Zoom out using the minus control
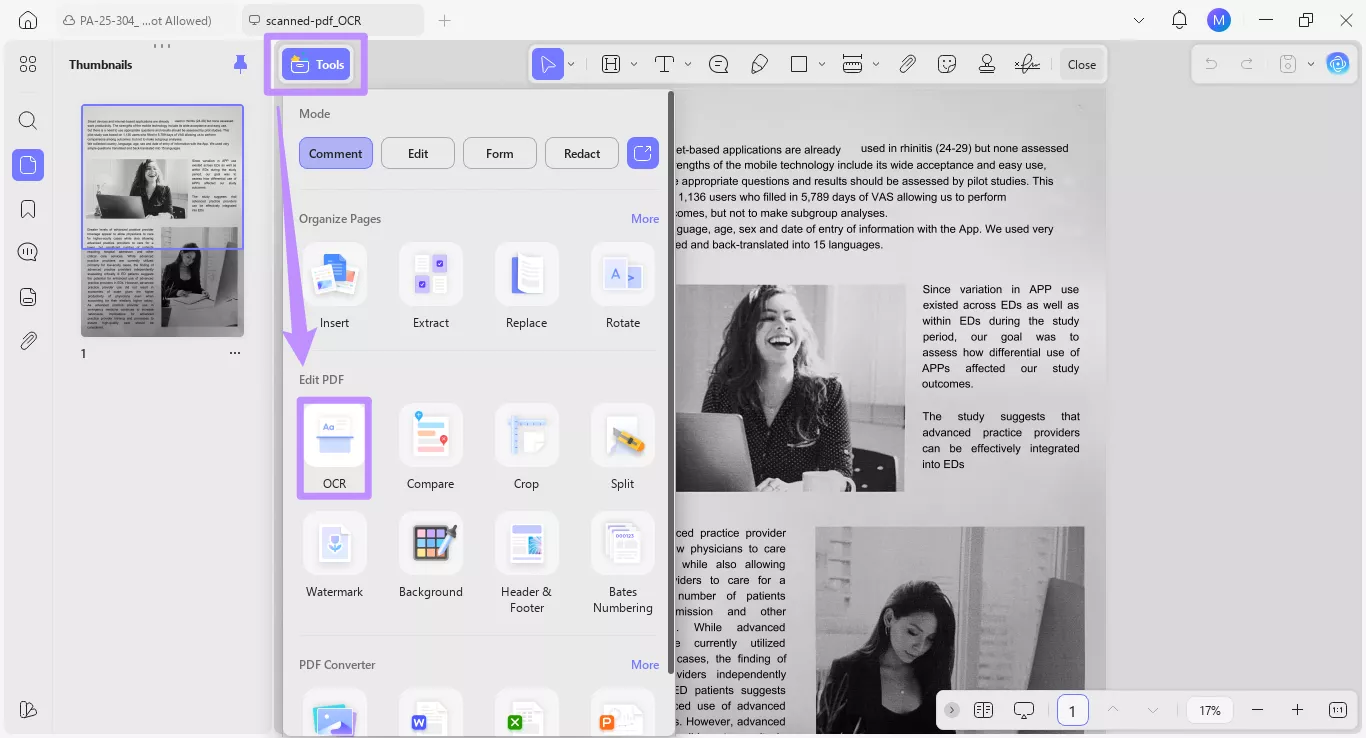Image resolution: width=1366 pixels, height=738 pixels. pos(1257,710)
